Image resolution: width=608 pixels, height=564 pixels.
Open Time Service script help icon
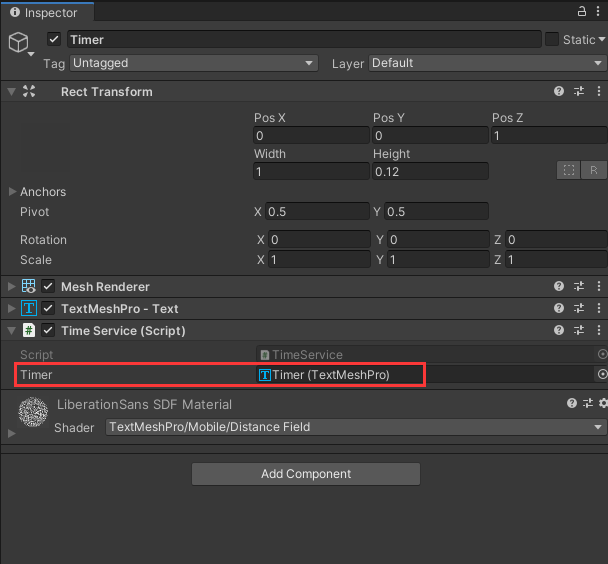pyautogui.click(x=559, y=331)
